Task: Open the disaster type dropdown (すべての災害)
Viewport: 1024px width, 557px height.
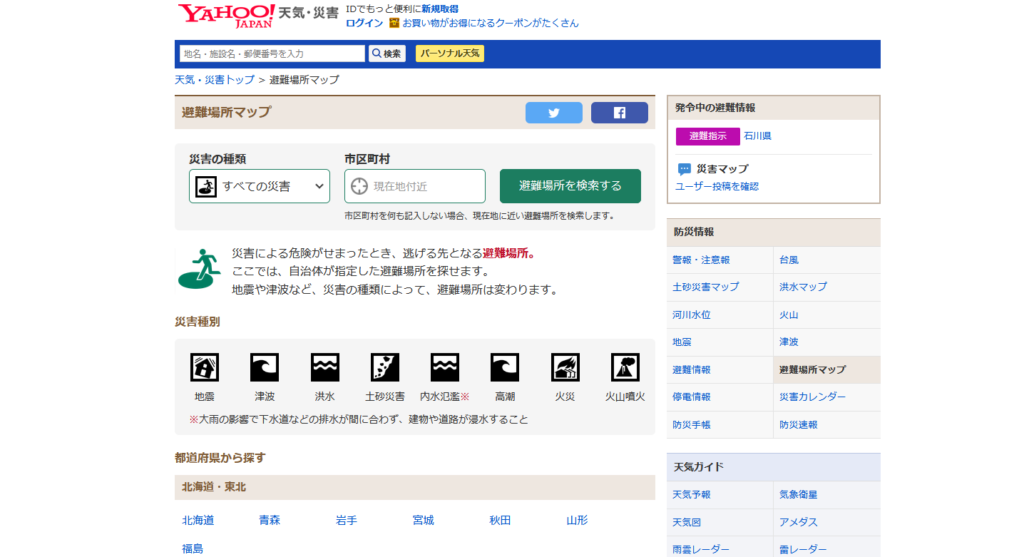Action: [259, 186]
